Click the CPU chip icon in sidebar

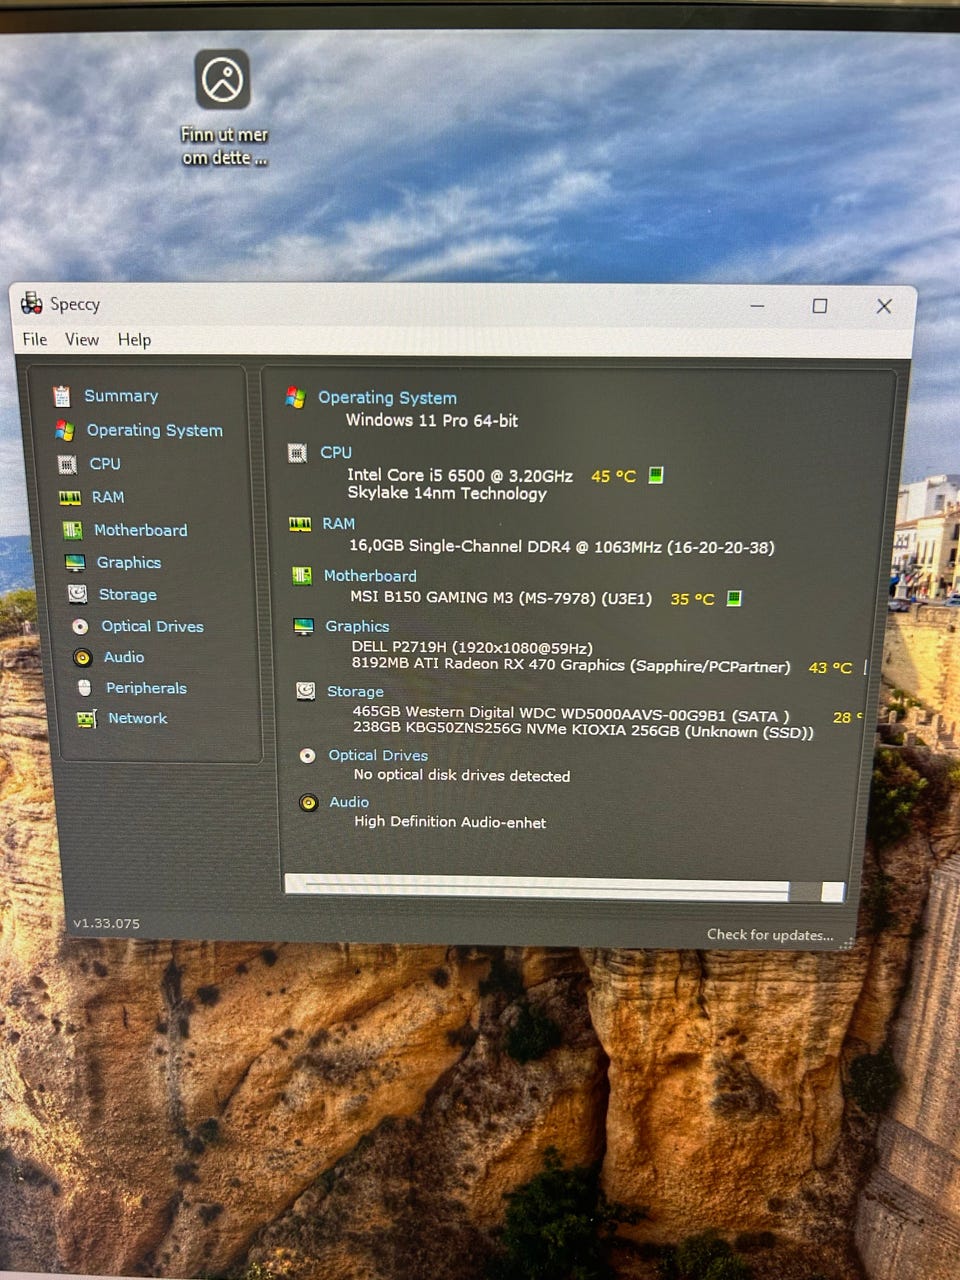coord(67,464)
